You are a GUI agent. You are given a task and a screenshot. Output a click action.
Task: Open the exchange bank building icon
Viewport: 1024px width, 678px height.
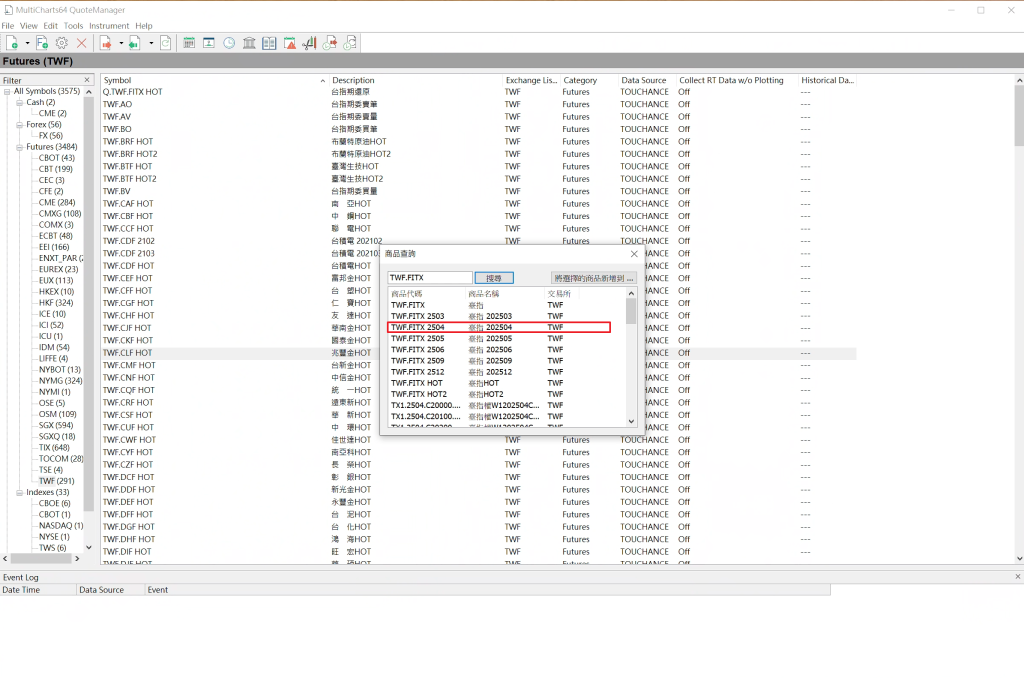pyautogui.click(x=249, y=43)
